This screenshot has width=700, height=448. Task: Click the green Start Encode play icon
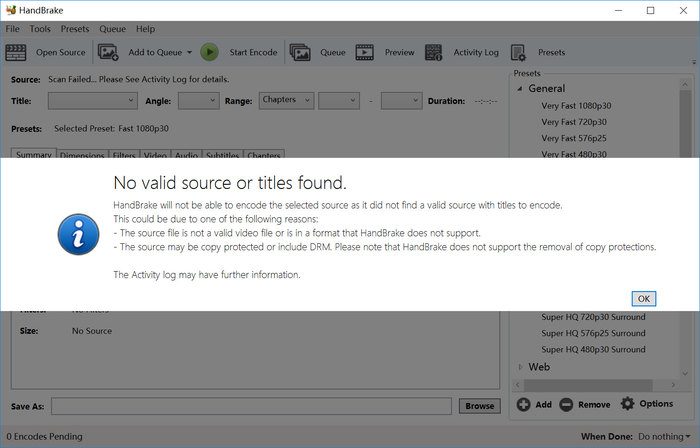coord(209,52)
